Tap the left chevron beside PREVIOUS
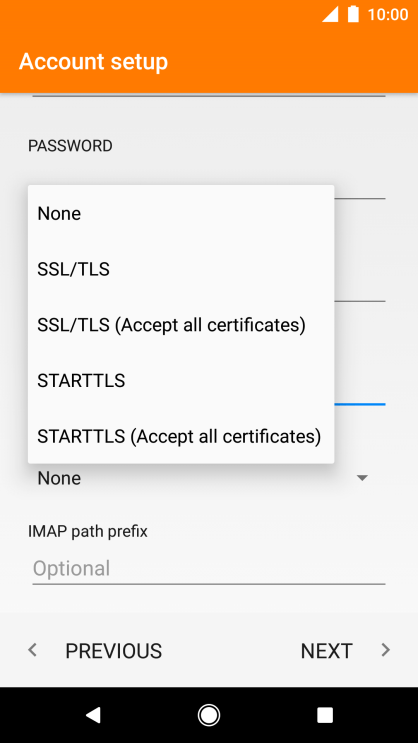Viewport: 418px width, 743px height. [x=32, y=650]
